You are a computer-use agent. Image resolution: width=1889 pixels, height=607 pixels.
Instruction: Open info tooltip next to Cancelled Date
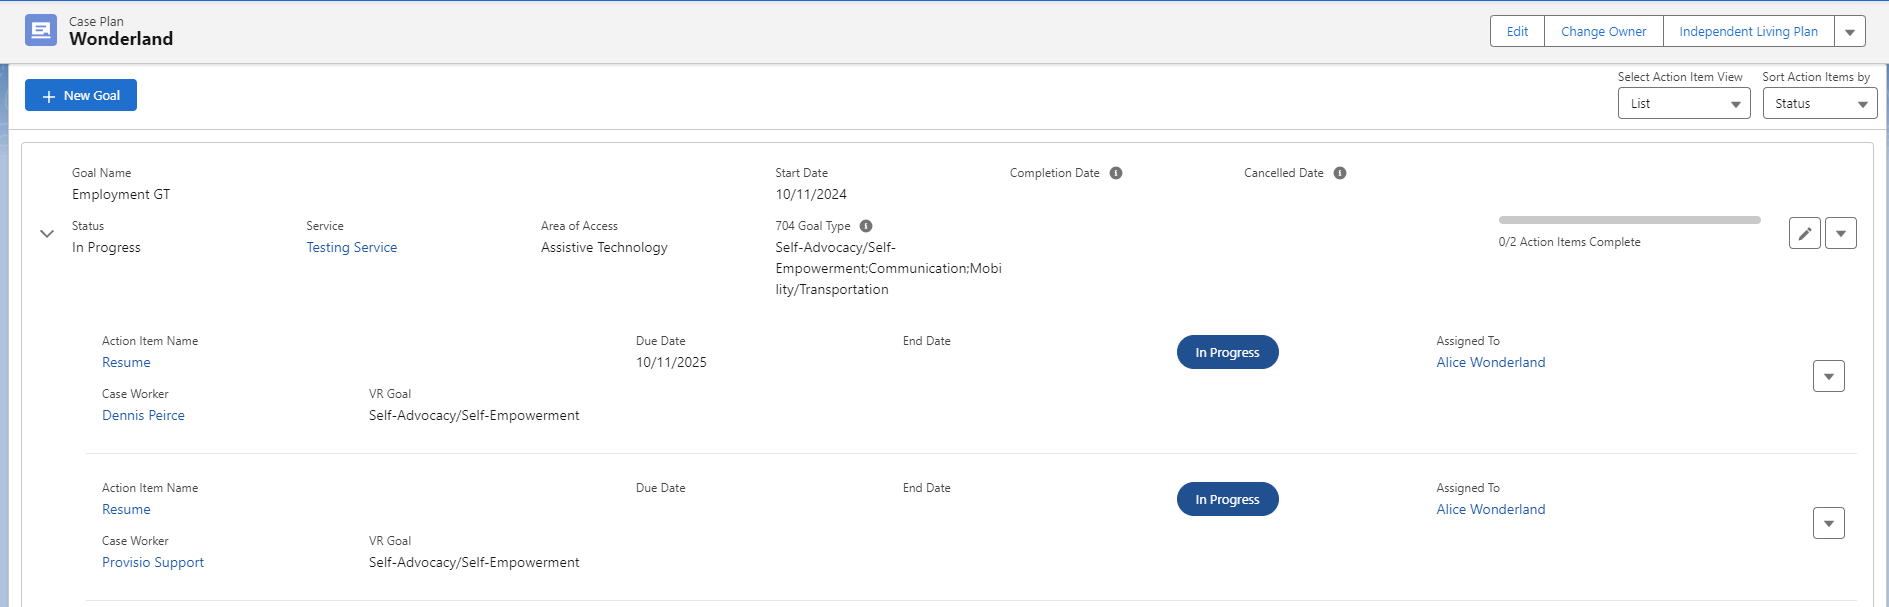tap(1340, 173)
